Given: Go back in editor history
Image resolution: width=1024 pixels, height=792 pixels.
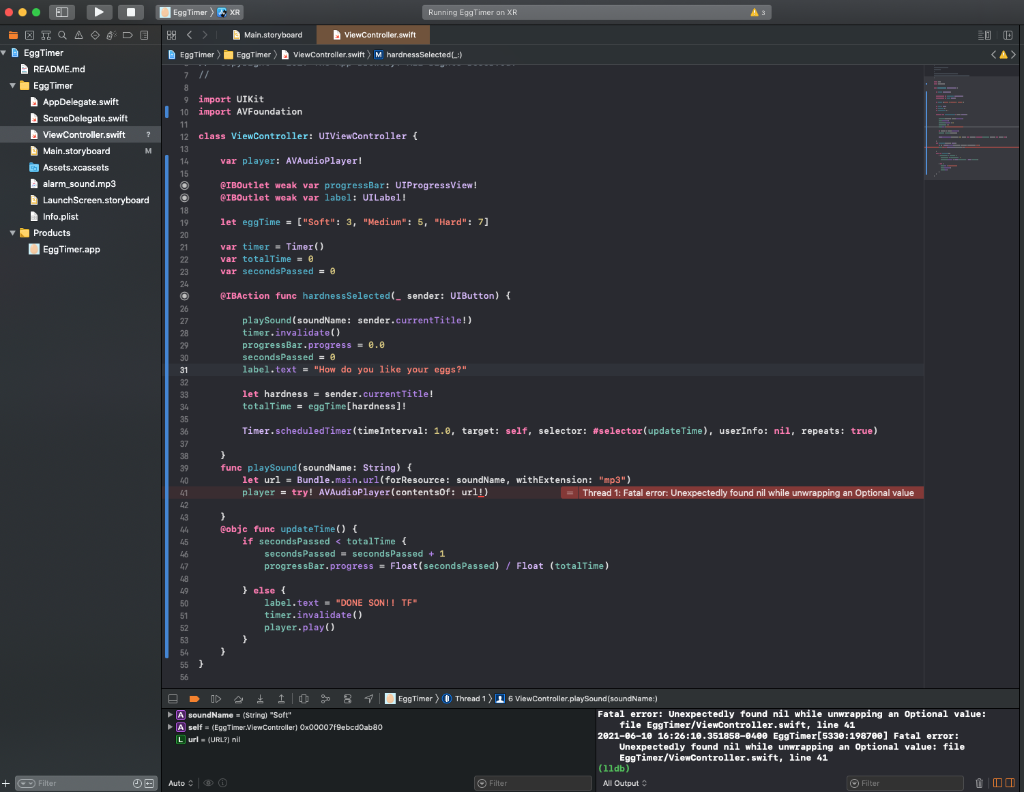Looking at the screenshot, I should (x=189, y=35).
